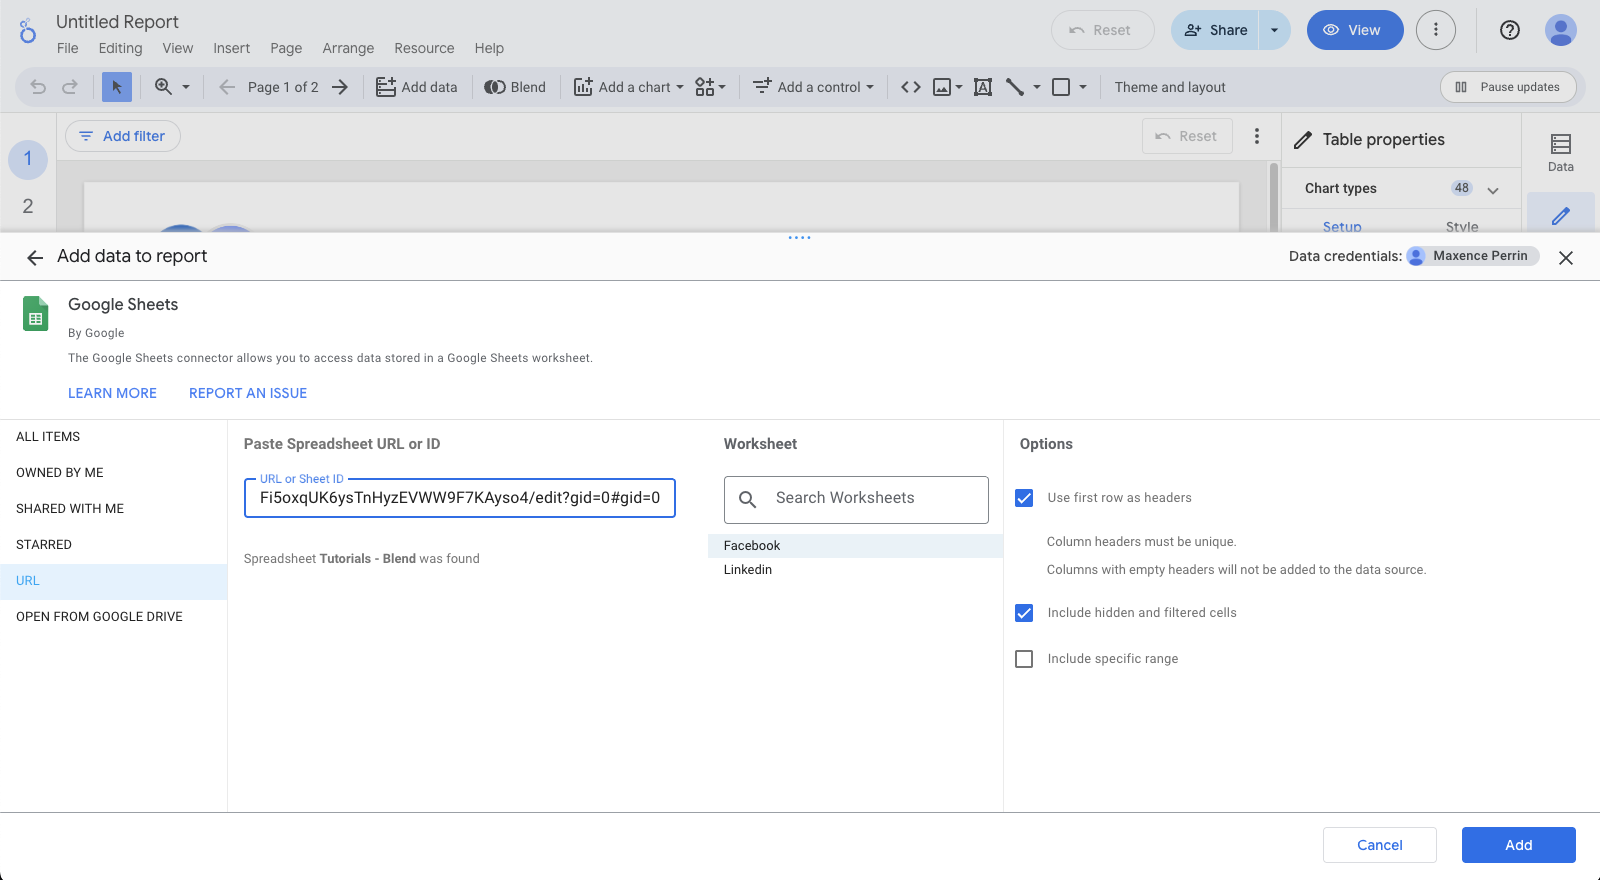This screenshot has height=880, width=1600.
Task: Click the Pause updates button
Action: [x=1508, y=87]
